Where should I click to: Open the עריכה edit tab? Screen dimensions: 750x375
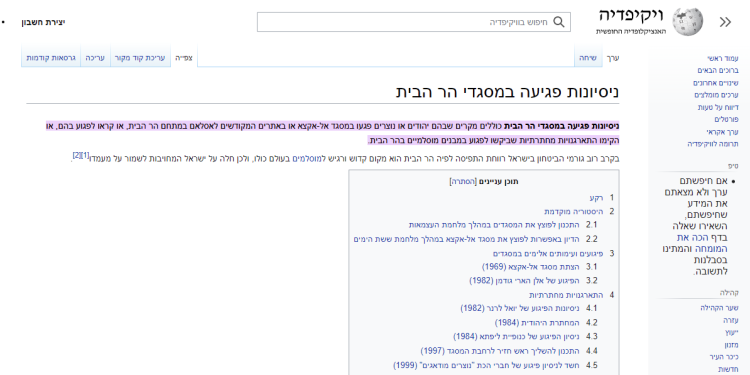coord(95,58)
